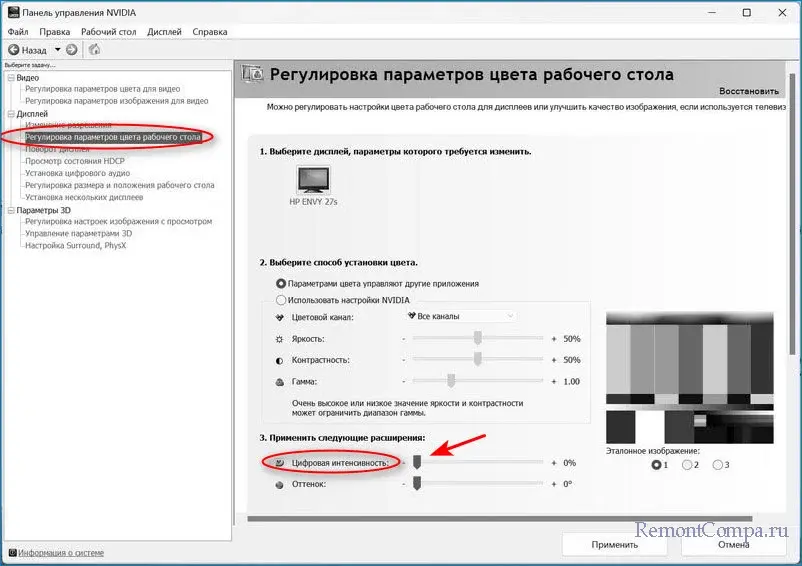Viewport: 802px width, 566px height.
Task: Choose reference image 2 radio button
Action: tap(687, 465)
